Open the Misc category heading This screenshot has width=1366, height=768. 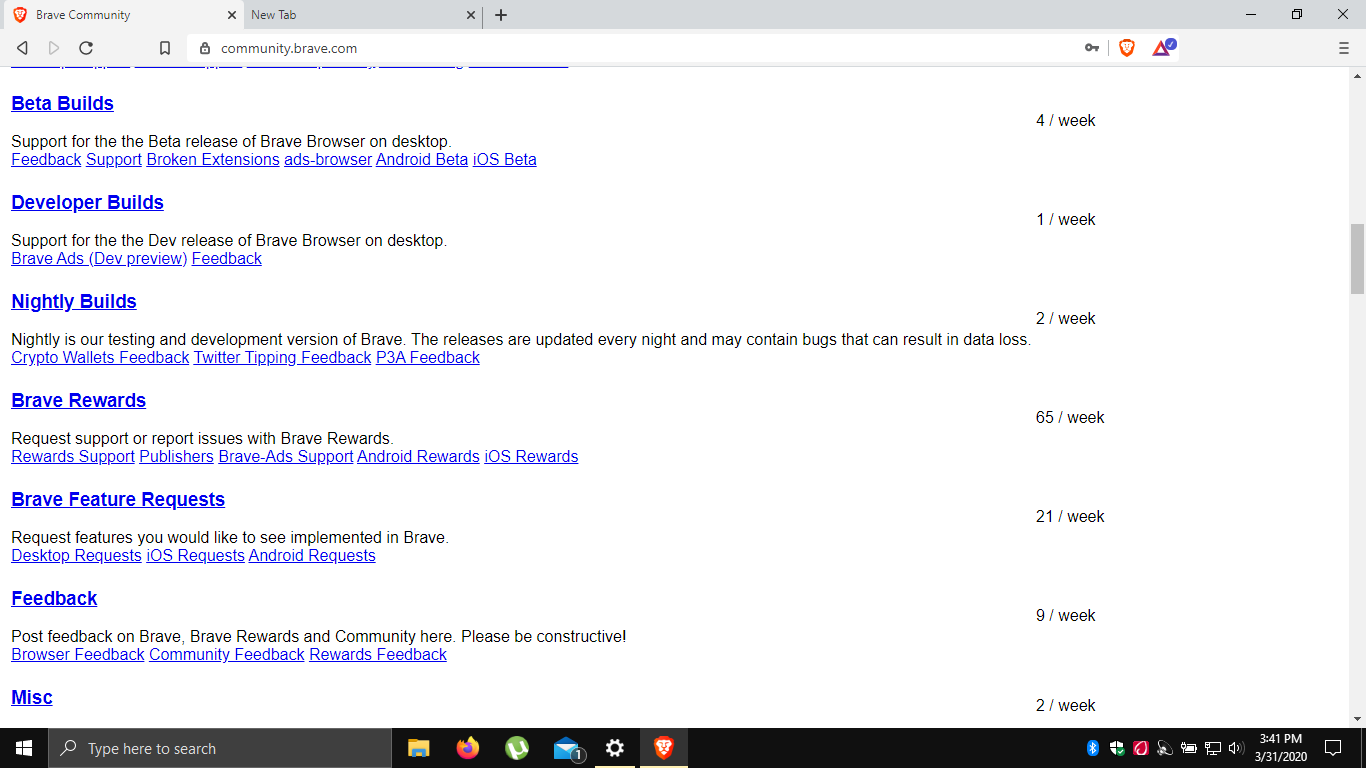[x=32, y=697]
